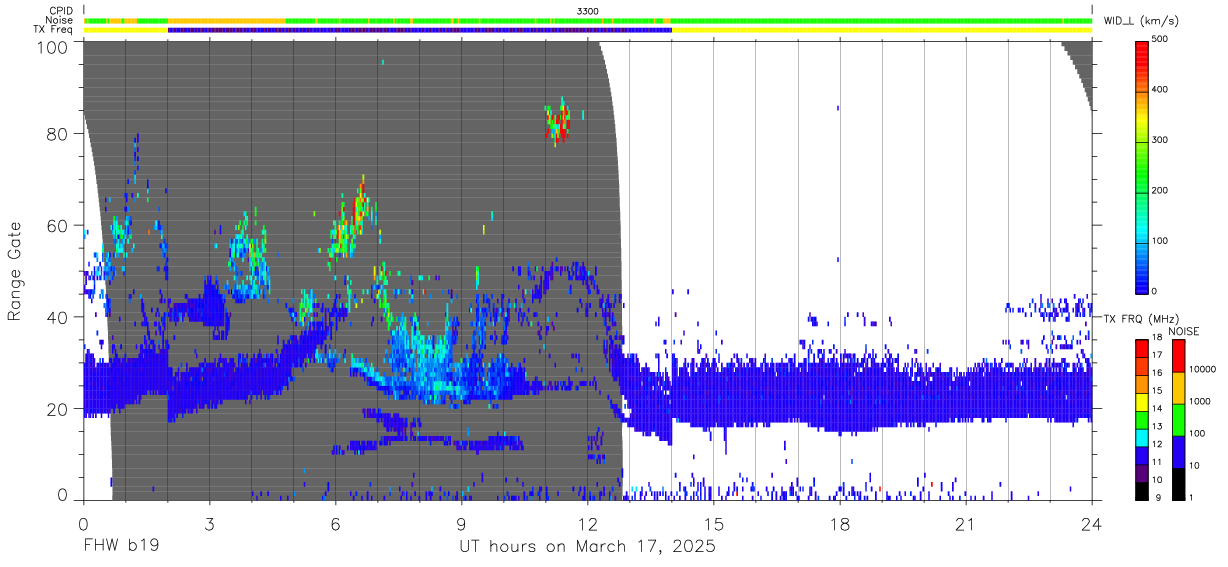Click the 10000 tick on NOISE legend
This screenshot has height=567, width=1228.
pos(1203,371)
